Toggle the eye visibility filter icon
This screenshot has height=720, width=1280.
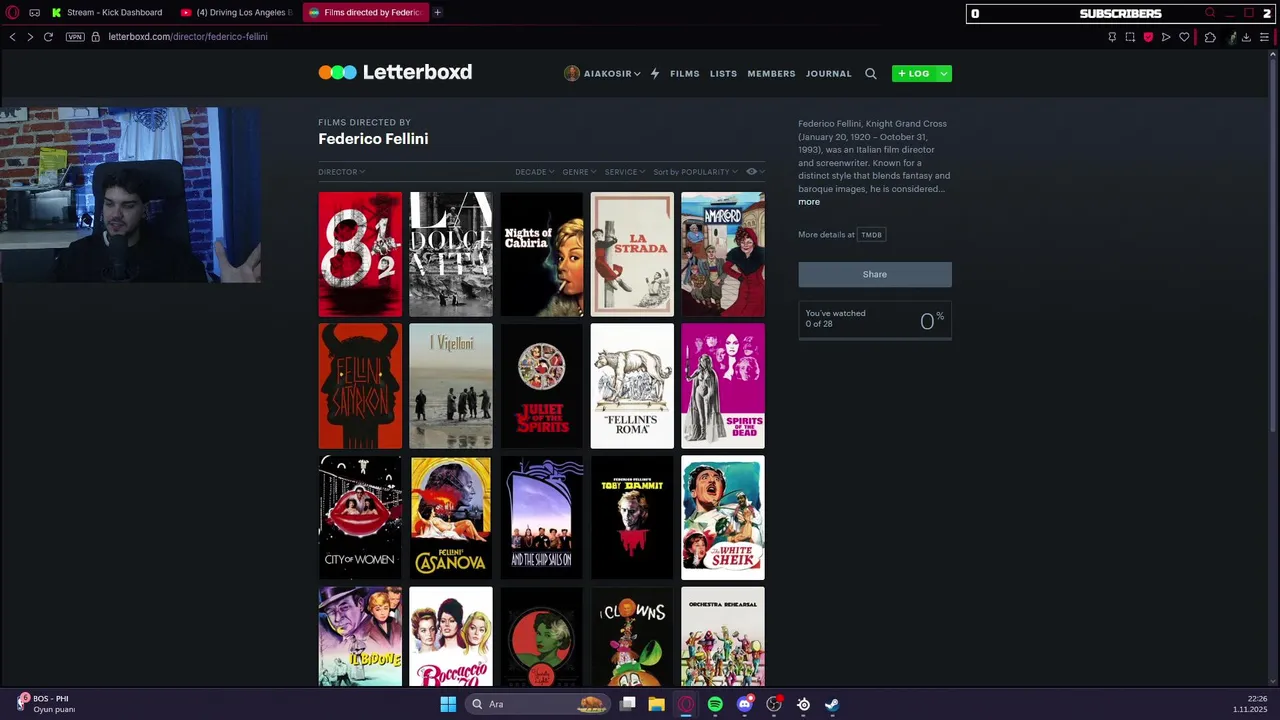coord(754,172)
